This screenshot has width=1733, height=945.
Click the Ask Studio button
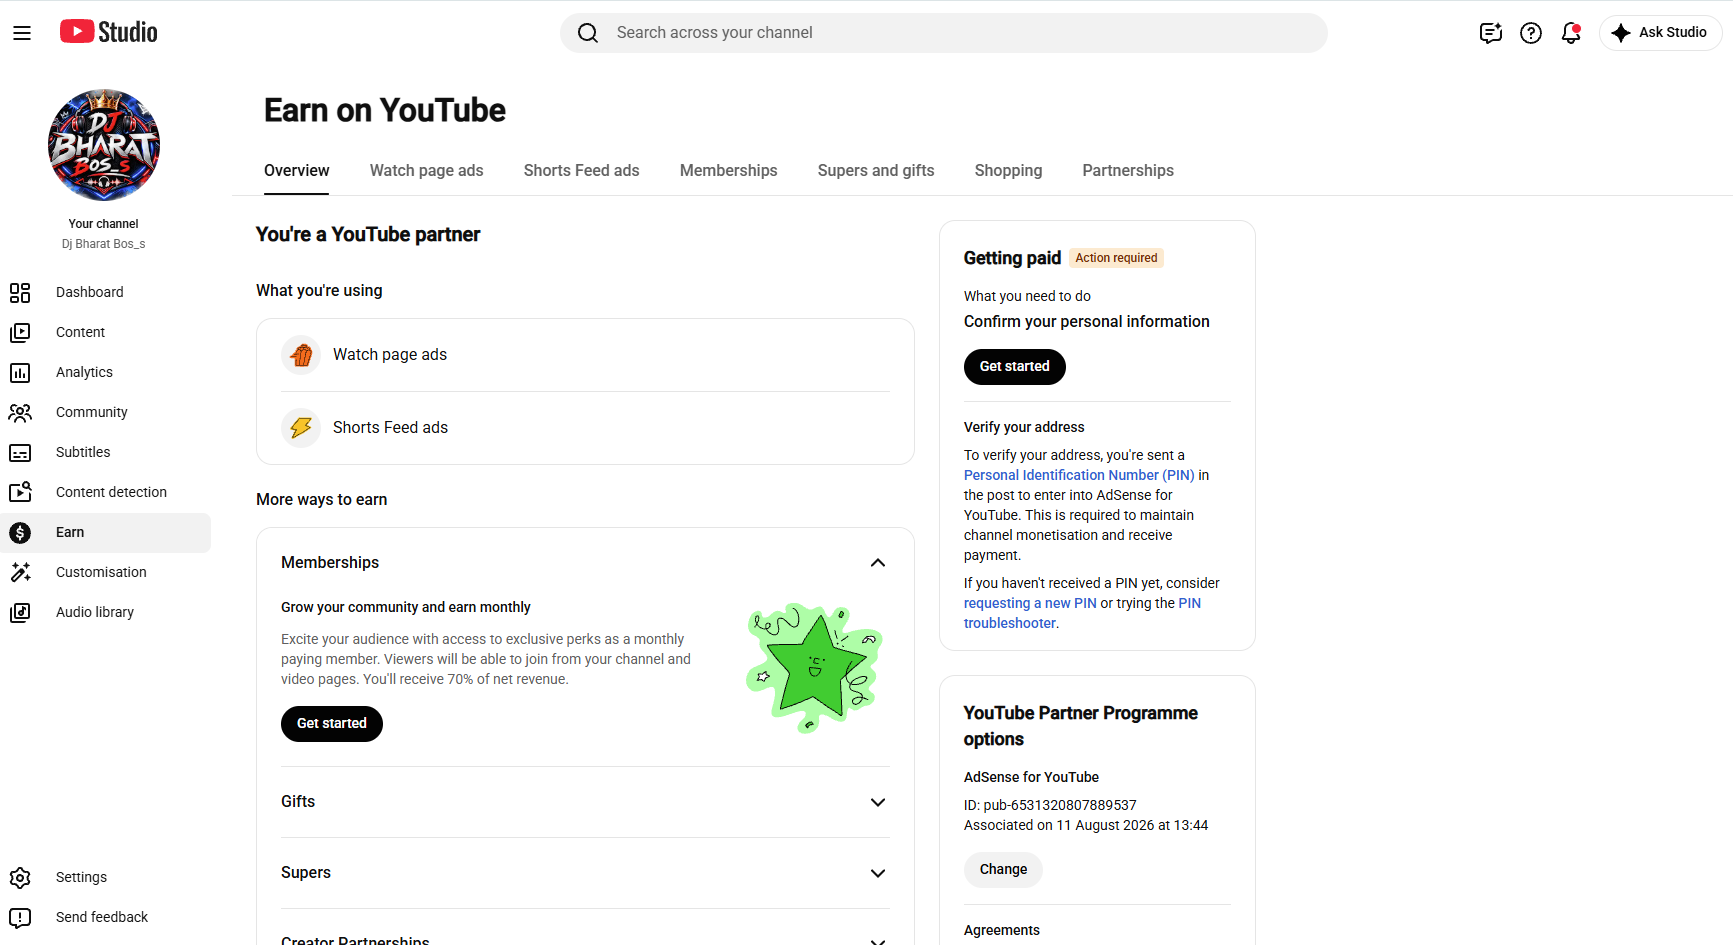1660,33
